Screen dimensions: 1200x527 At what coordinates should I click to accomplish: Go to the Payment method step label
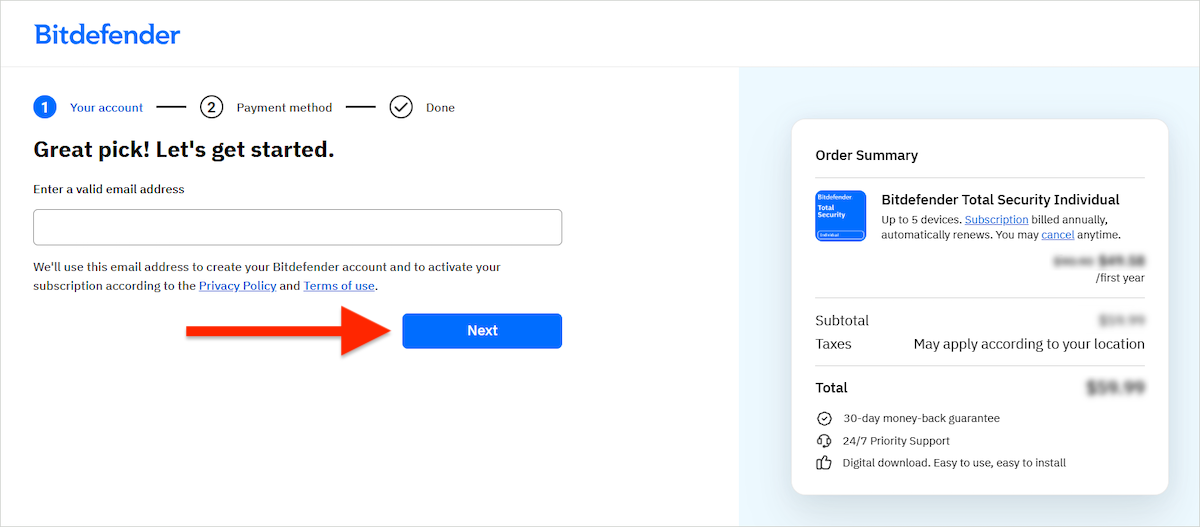pyautogui.click(x=284, y=107)
